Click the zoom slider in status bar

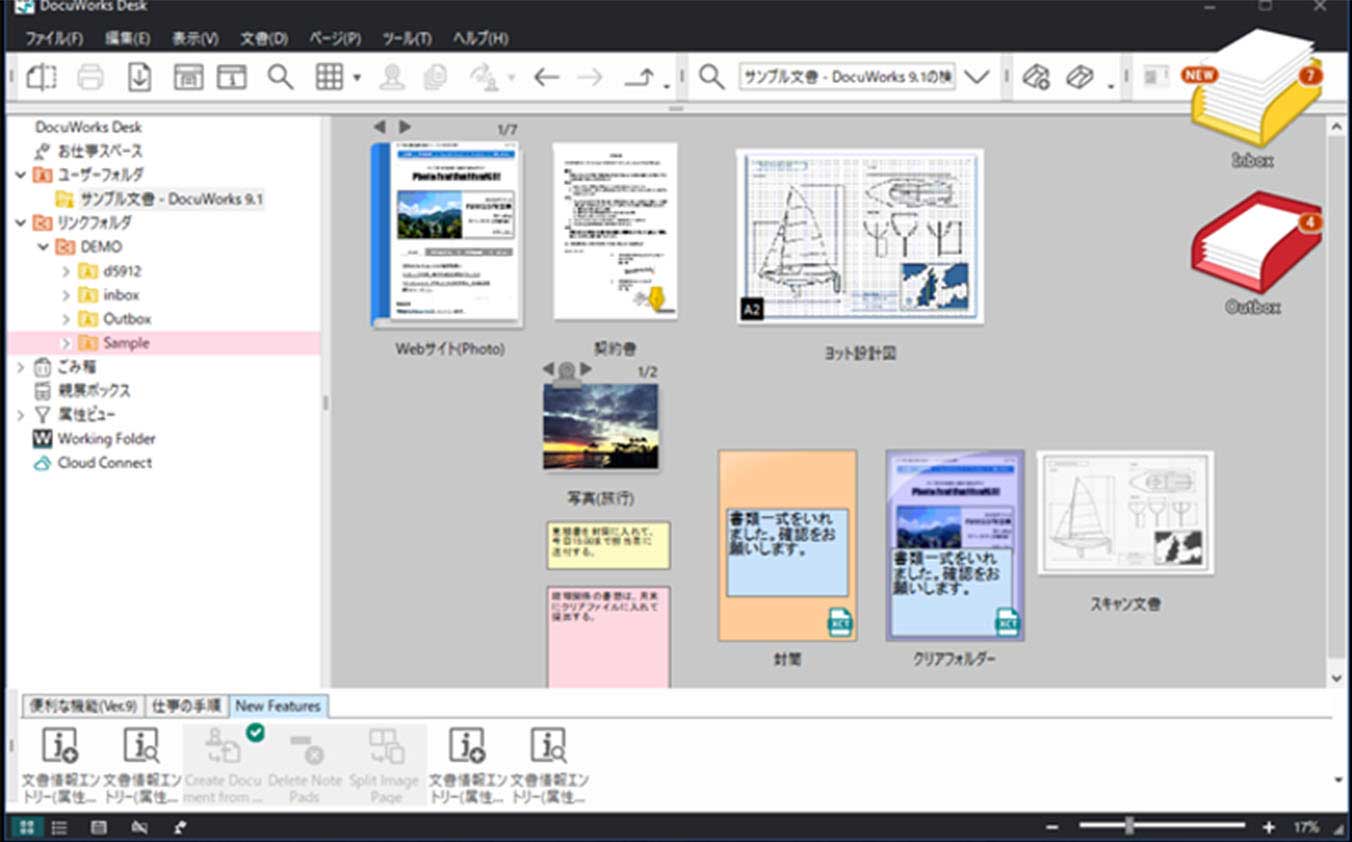tap(1130, 826)
